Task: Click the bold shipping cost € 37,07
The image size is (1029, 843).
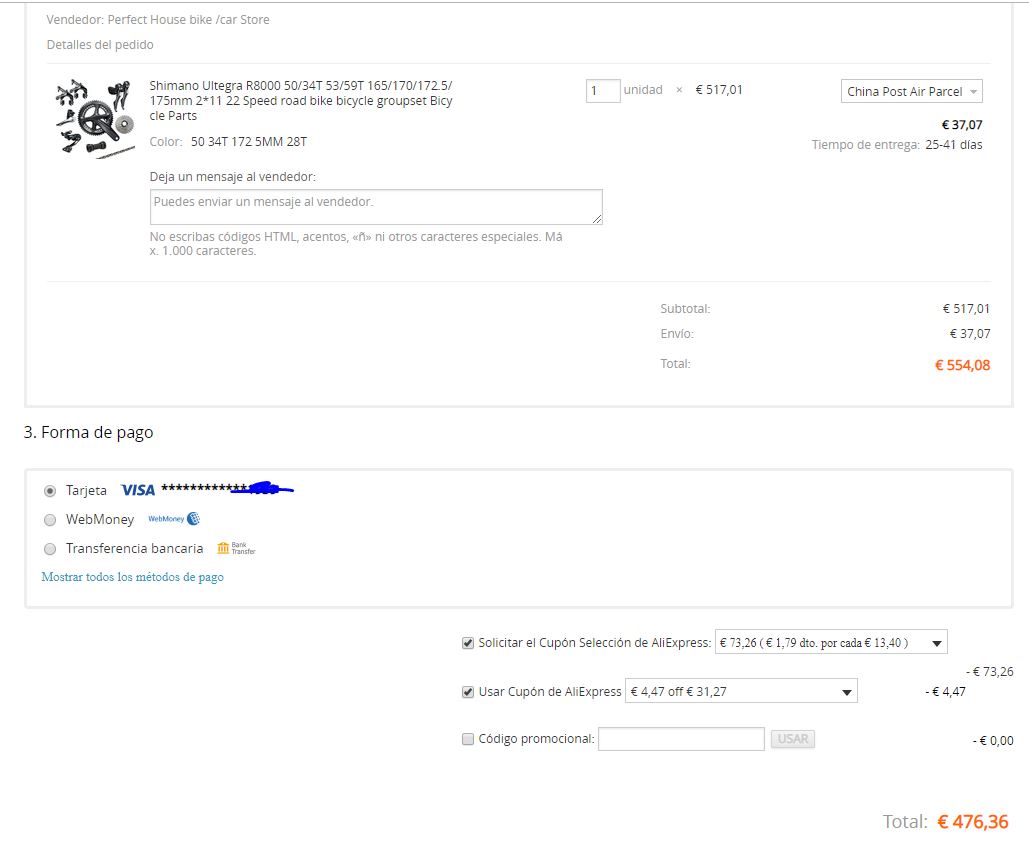Action: [x=962, y=125]
